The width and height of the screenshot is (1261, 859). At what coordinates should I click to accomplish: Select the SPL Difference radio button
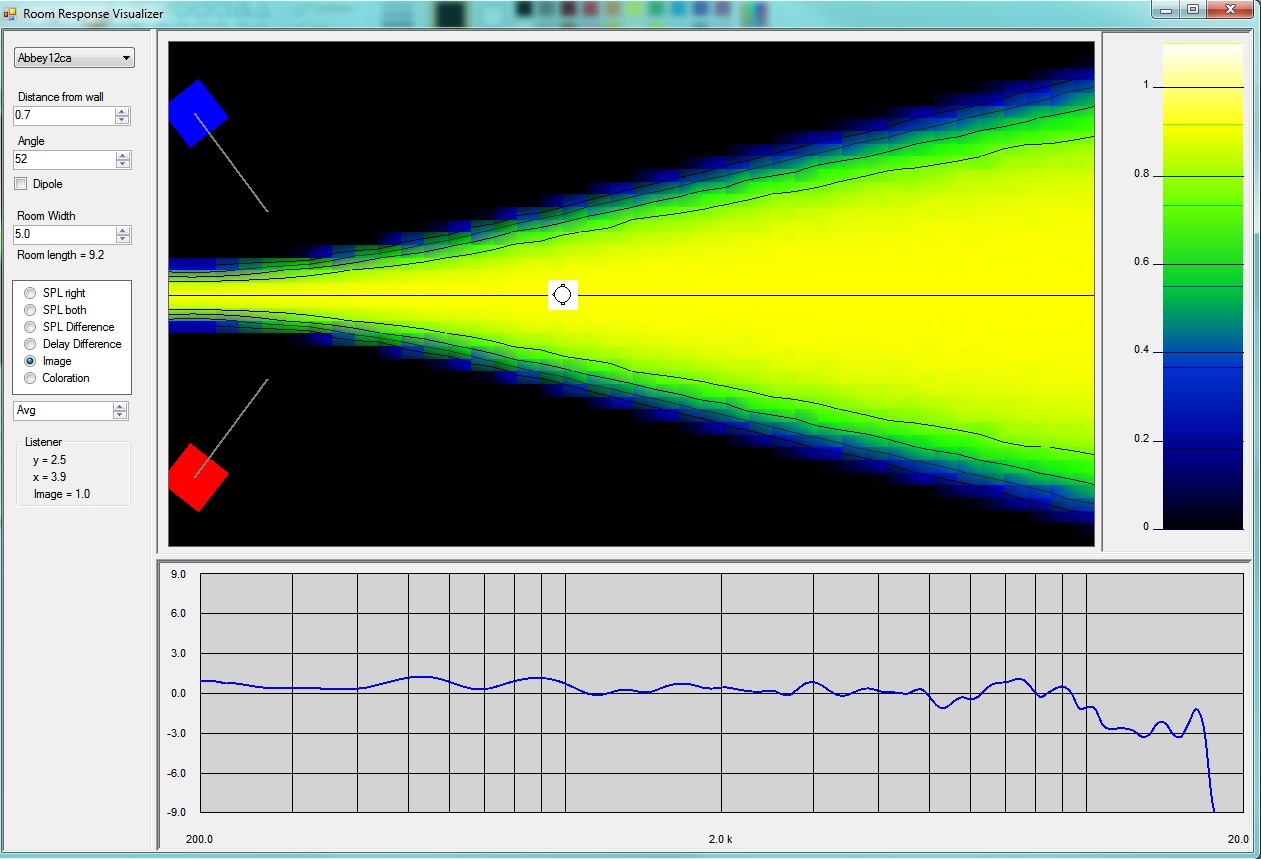point(30,327)
